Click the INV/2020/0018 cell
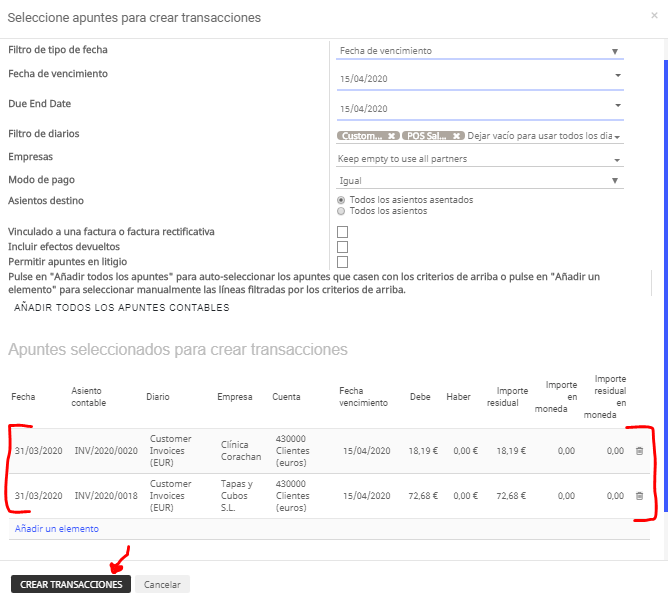 (106, 496)
